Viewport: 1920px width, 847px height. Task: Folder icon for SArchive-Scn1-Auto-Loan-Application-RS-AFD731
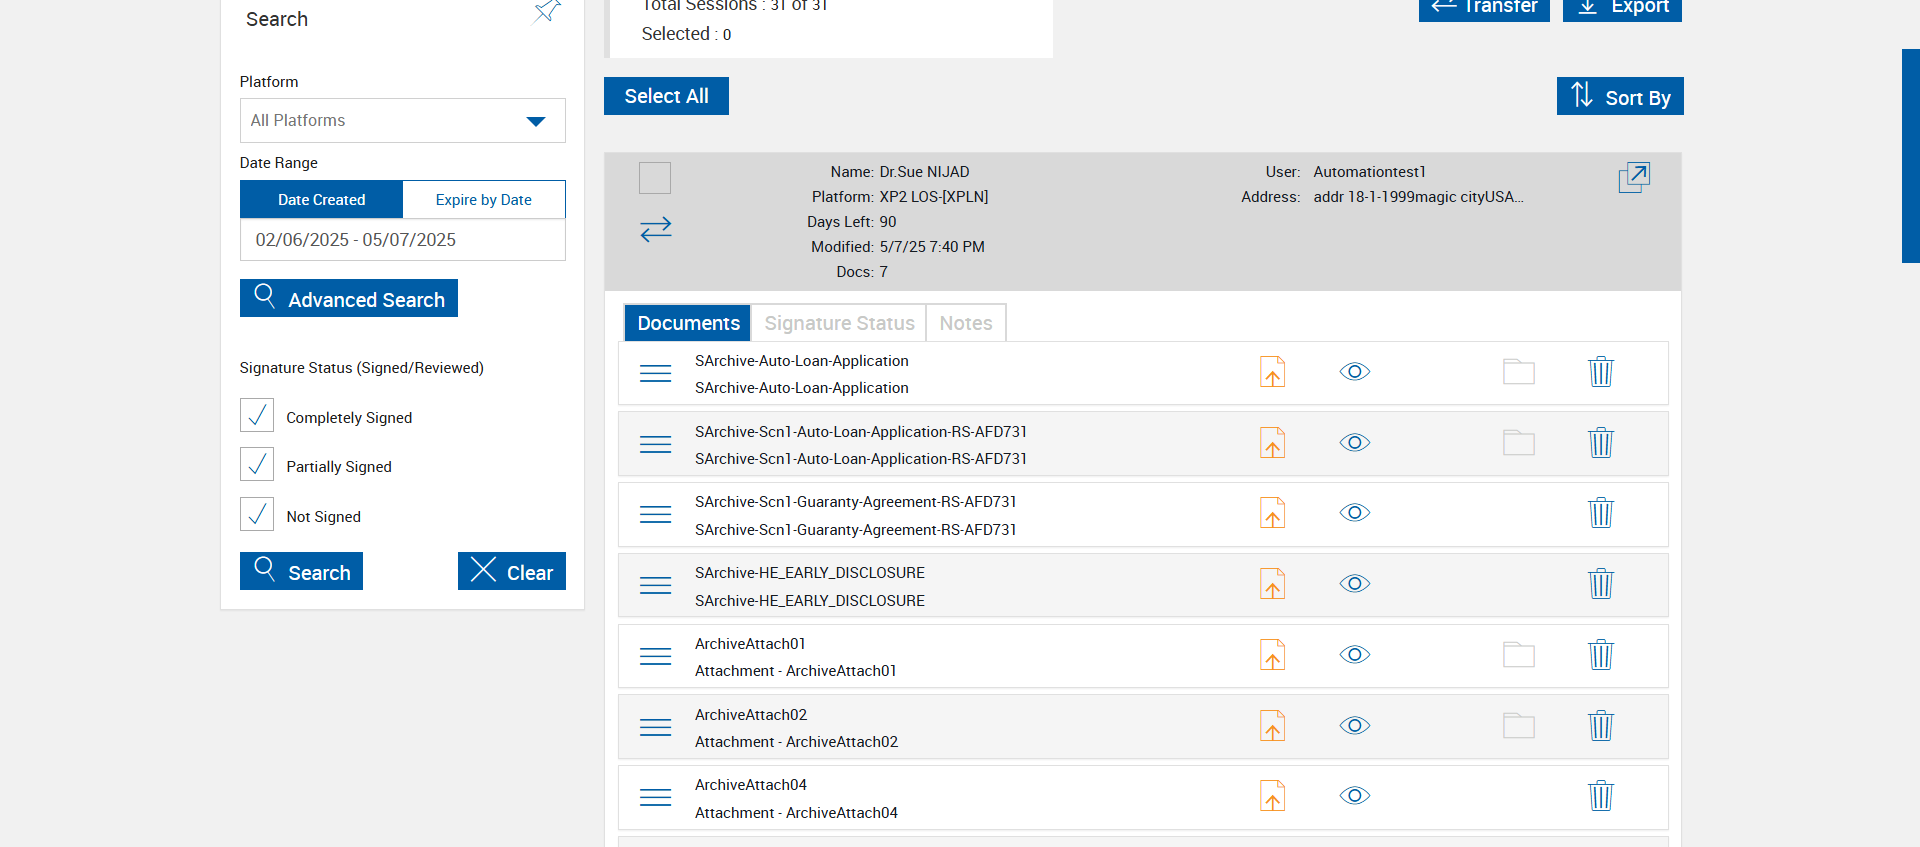pyautogui.click(x=1519, y=443)
